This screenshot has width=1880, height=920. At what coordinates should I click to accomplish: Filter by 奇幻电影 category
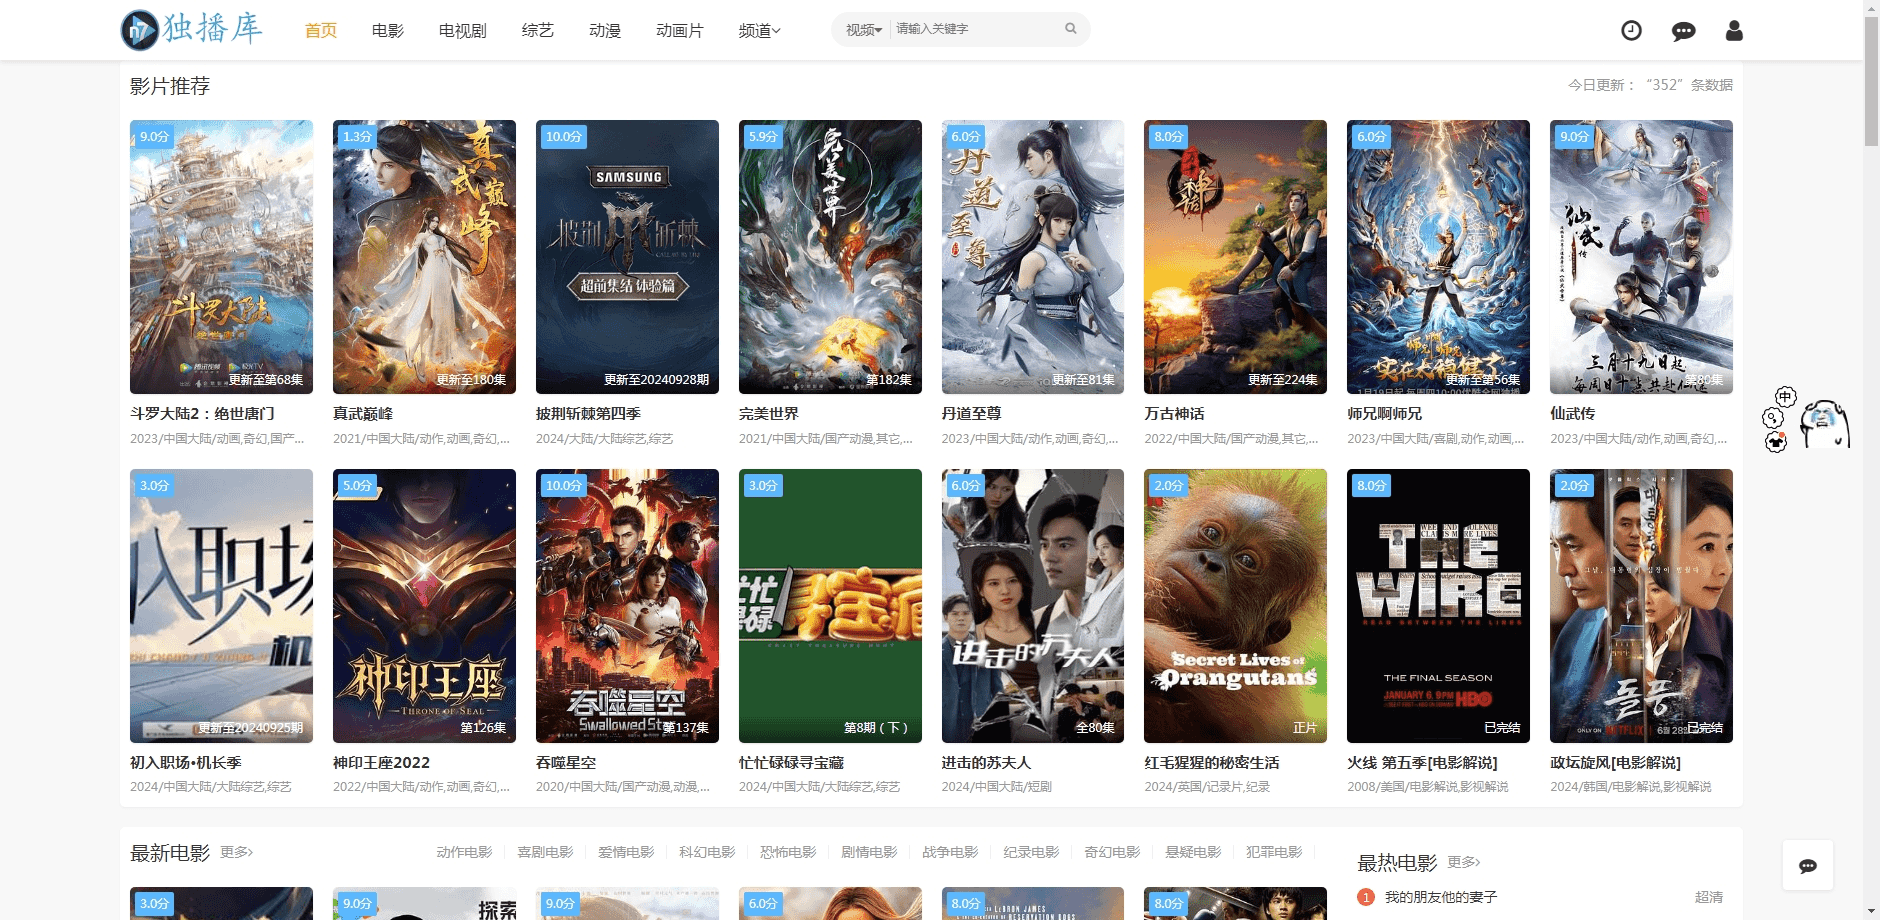[1112, 852]
